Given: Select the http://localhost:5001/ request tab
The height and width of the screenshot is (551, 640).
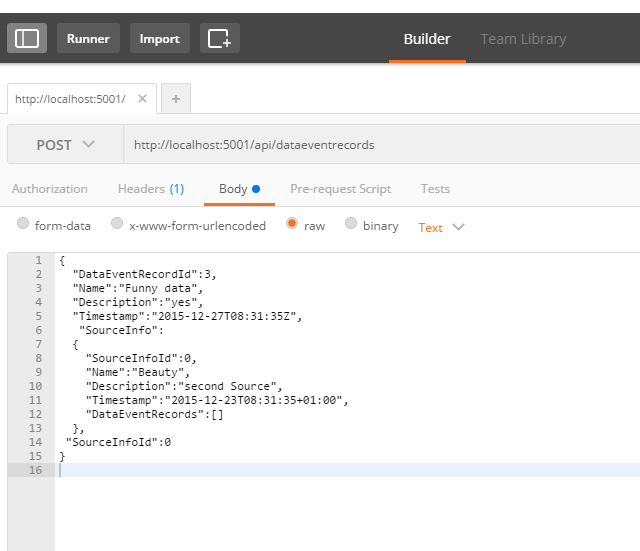Looking at the screenshot, I should [70, 99].
